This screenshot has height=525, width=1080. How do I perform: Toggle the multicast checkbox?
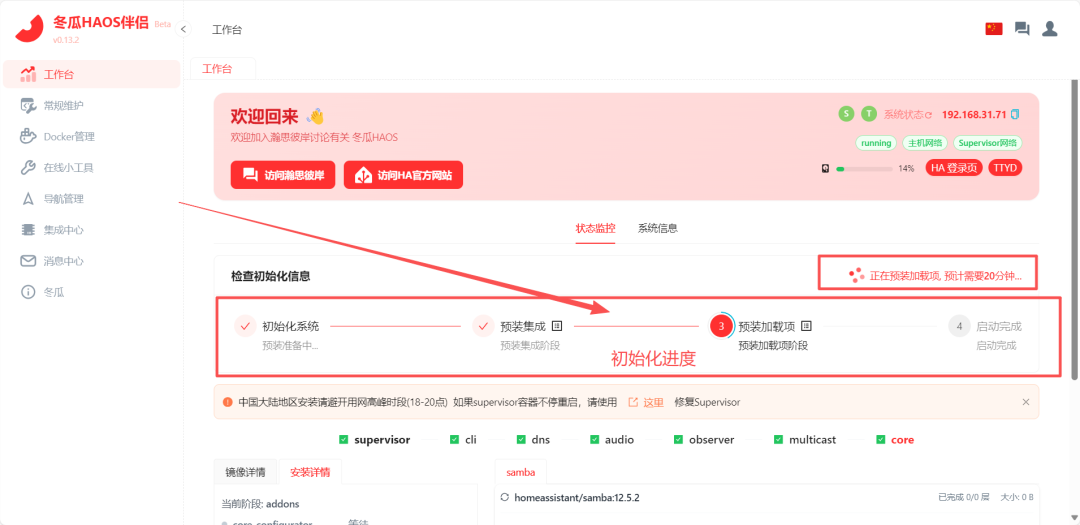pos(778,440)
